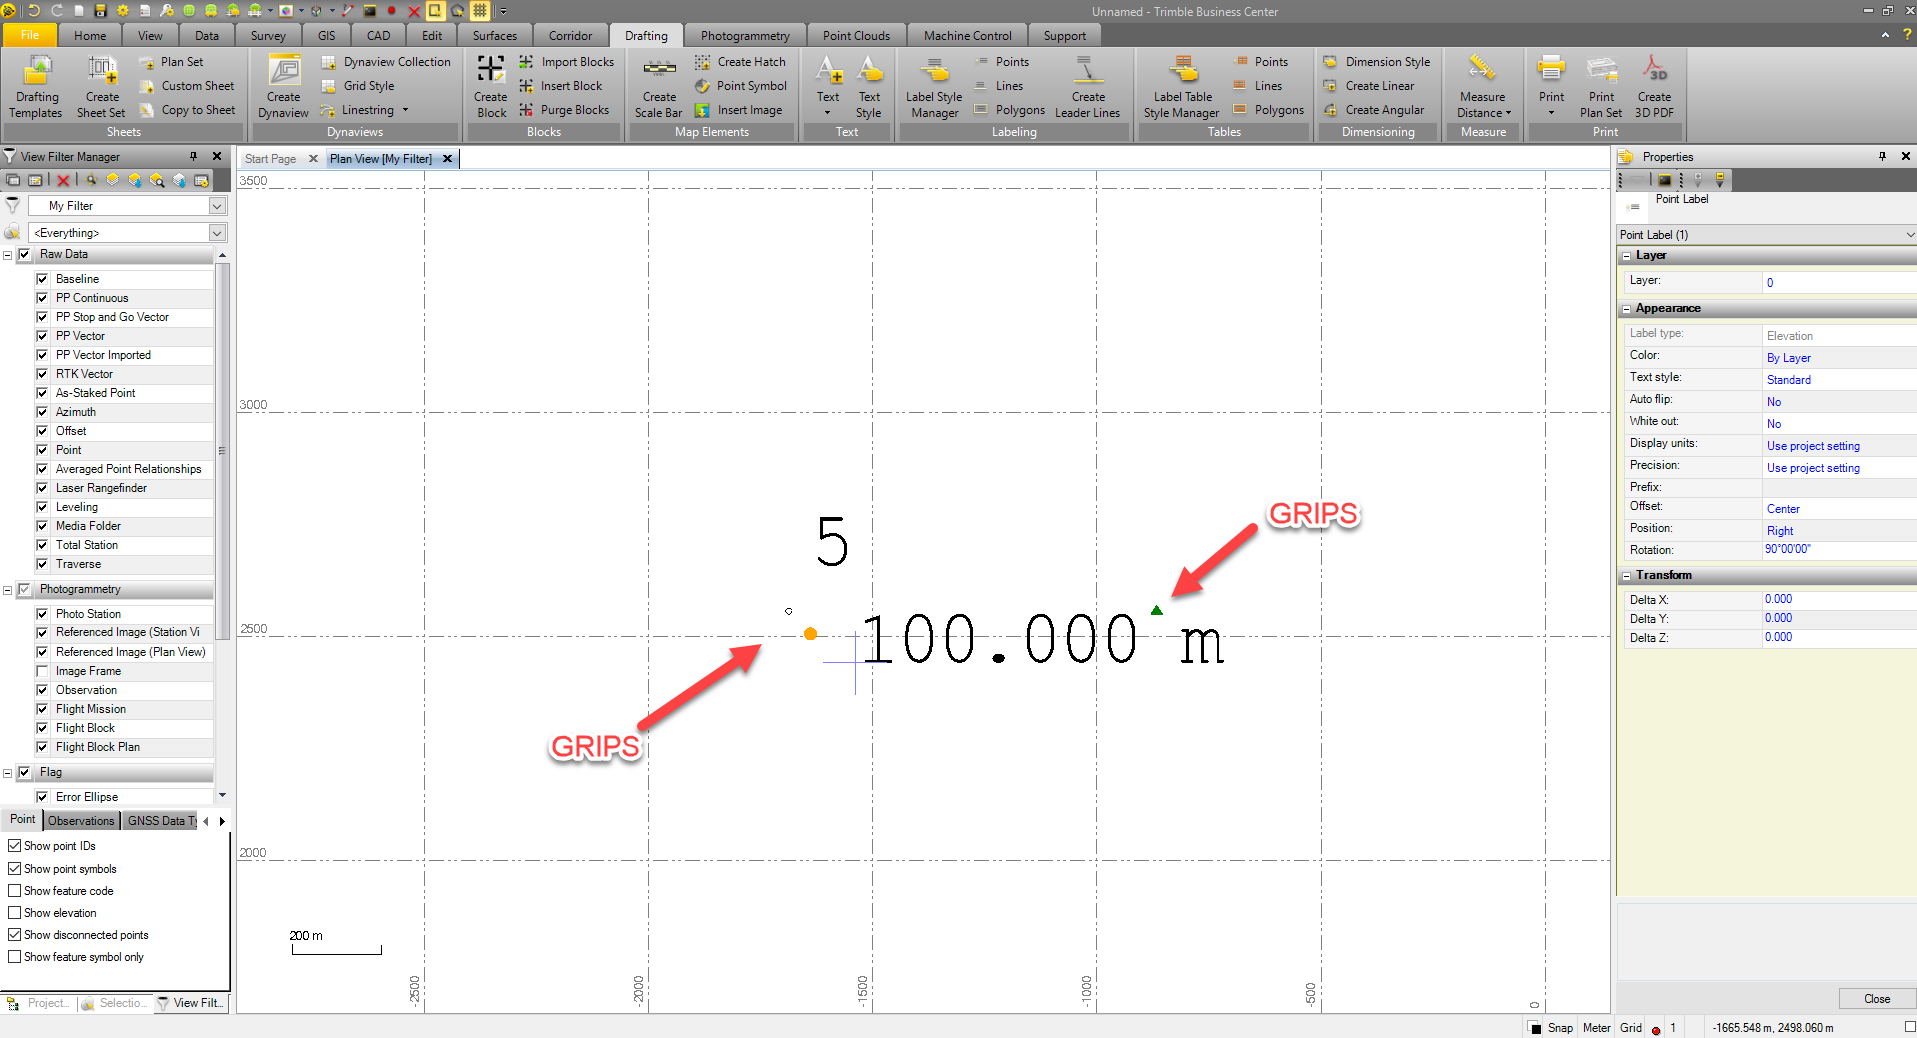Click the Close button in Properties

coord(1876,999)
